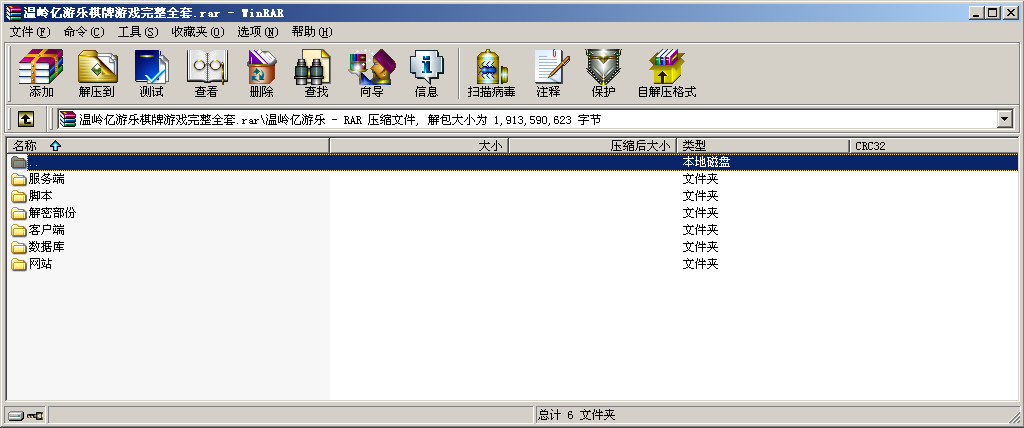The height and width of the screenshot is (428, 1024).
Task: Click the 自解压格式 (SFX) icon
Action: coord(666,73)
